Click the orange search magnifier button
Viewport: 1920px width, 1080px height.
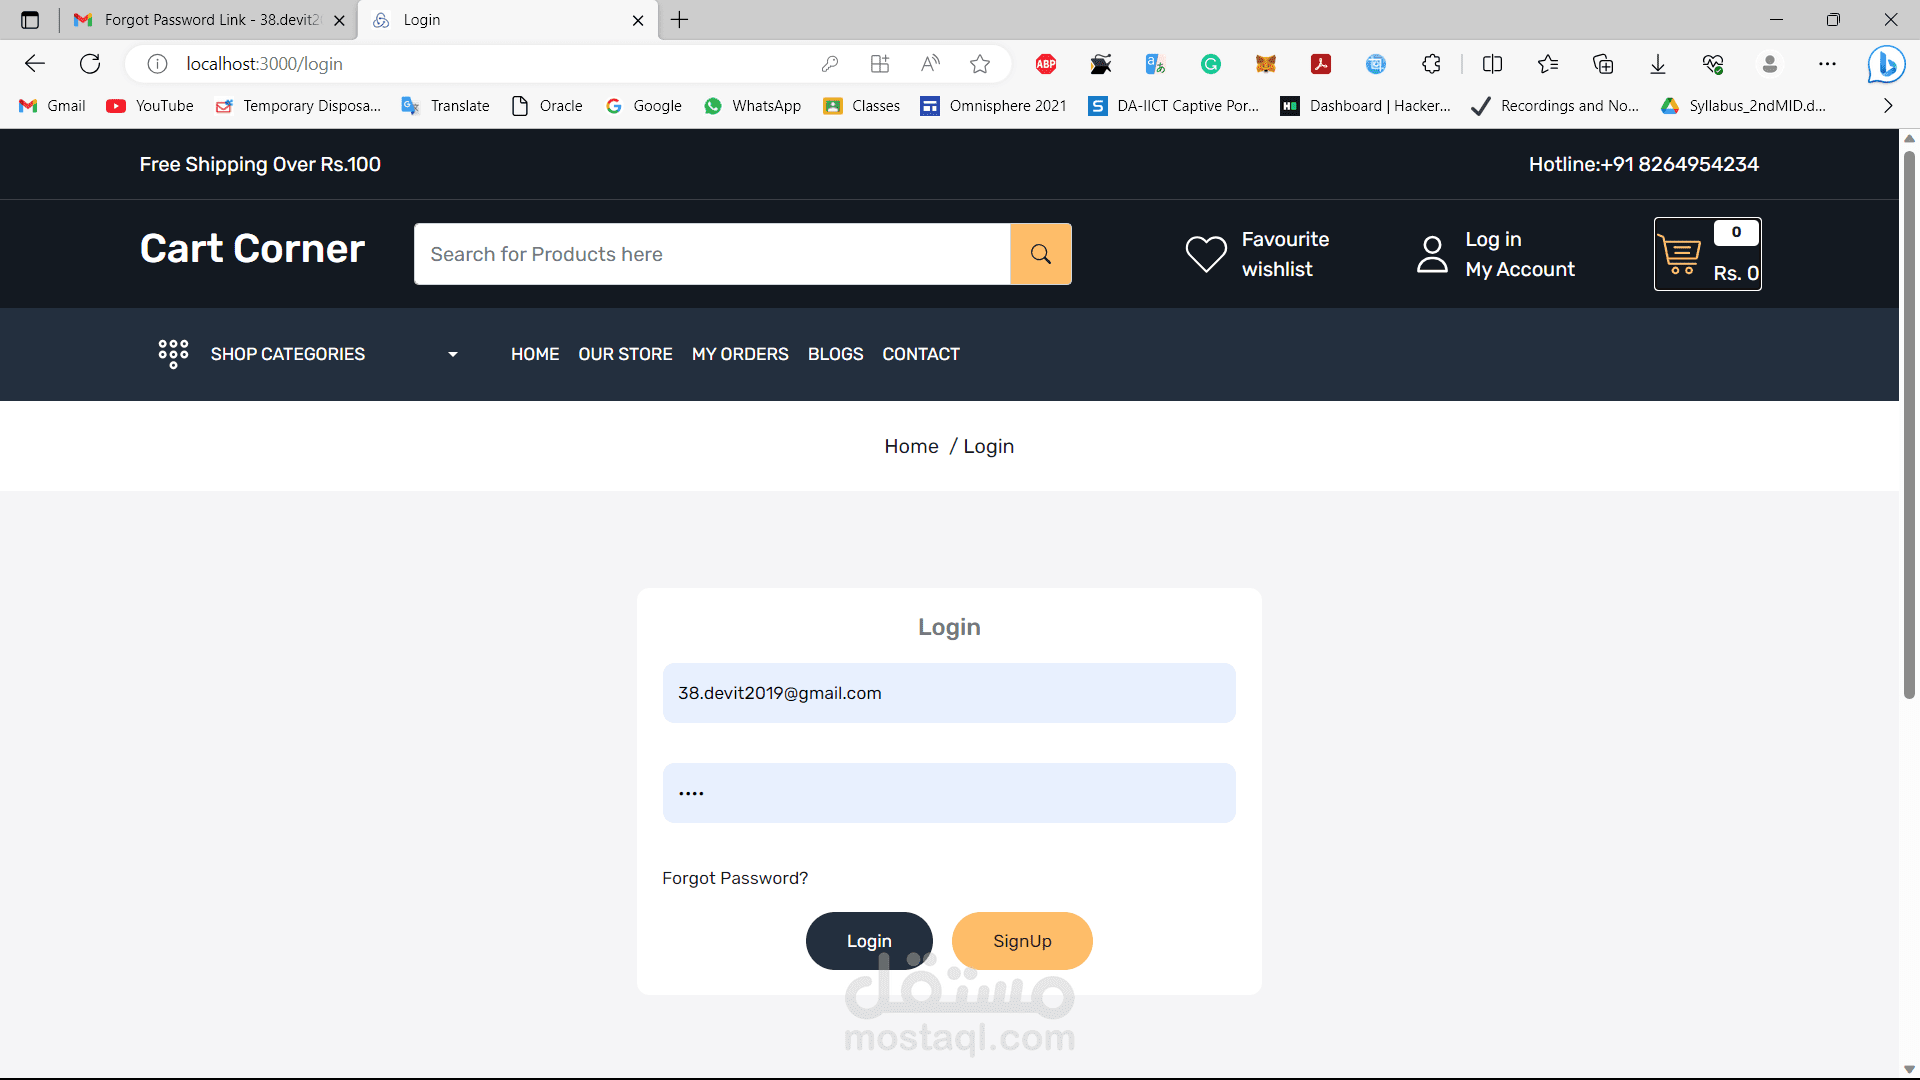pos(1040,254)
